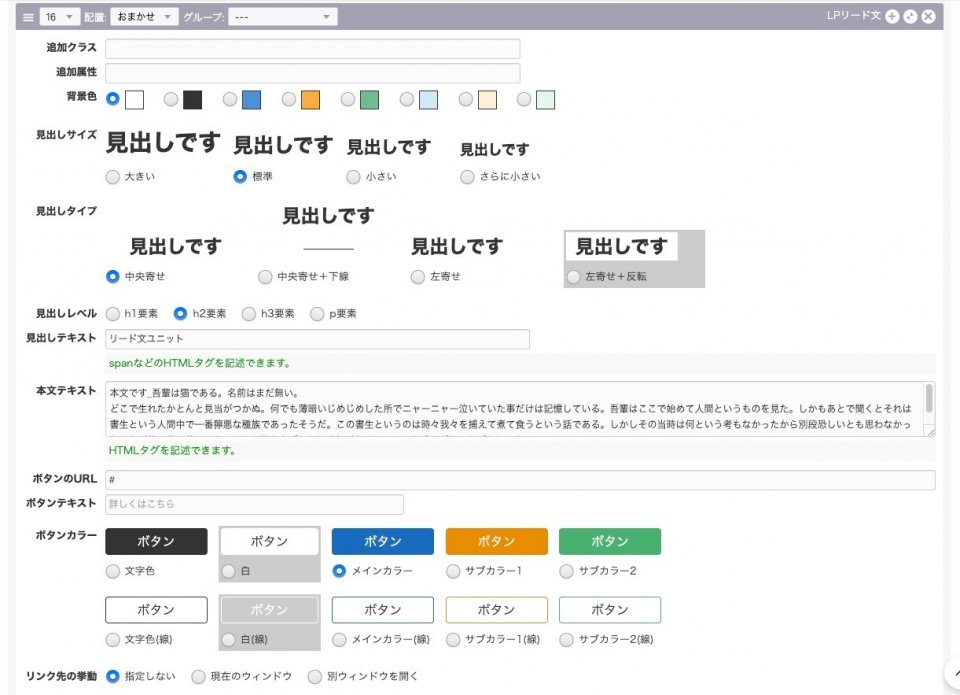Screen dimensions: 960x695
Task: Click the green サブカラー2 button preview
Action: click(x=609, y=541)
